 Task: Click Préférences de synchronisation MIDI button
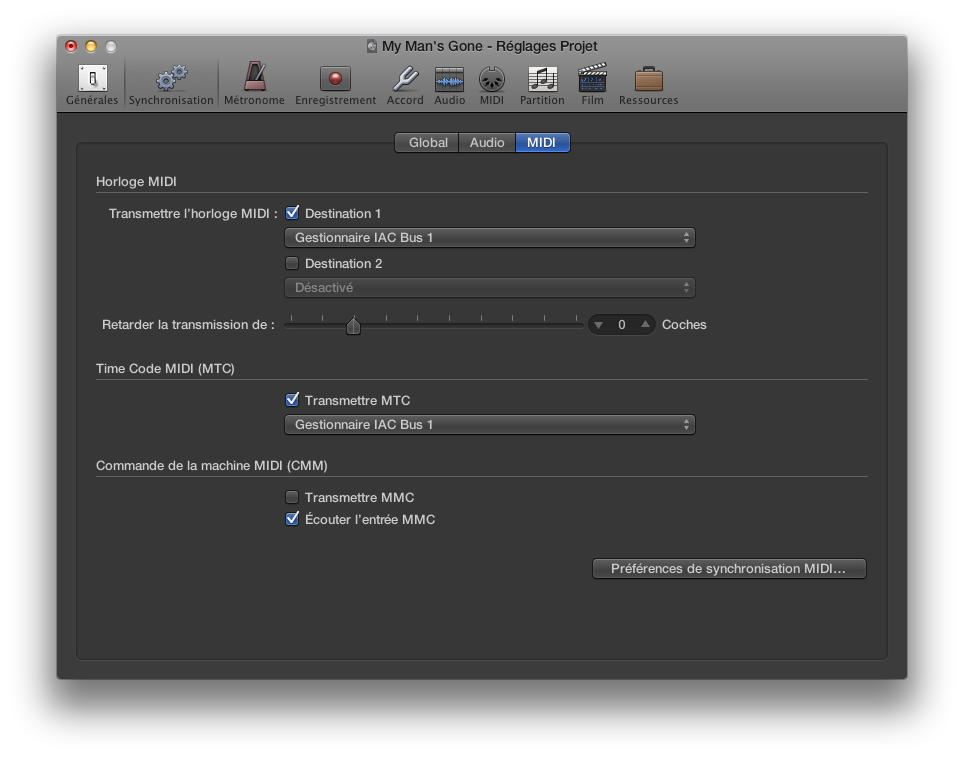[729, 569]
